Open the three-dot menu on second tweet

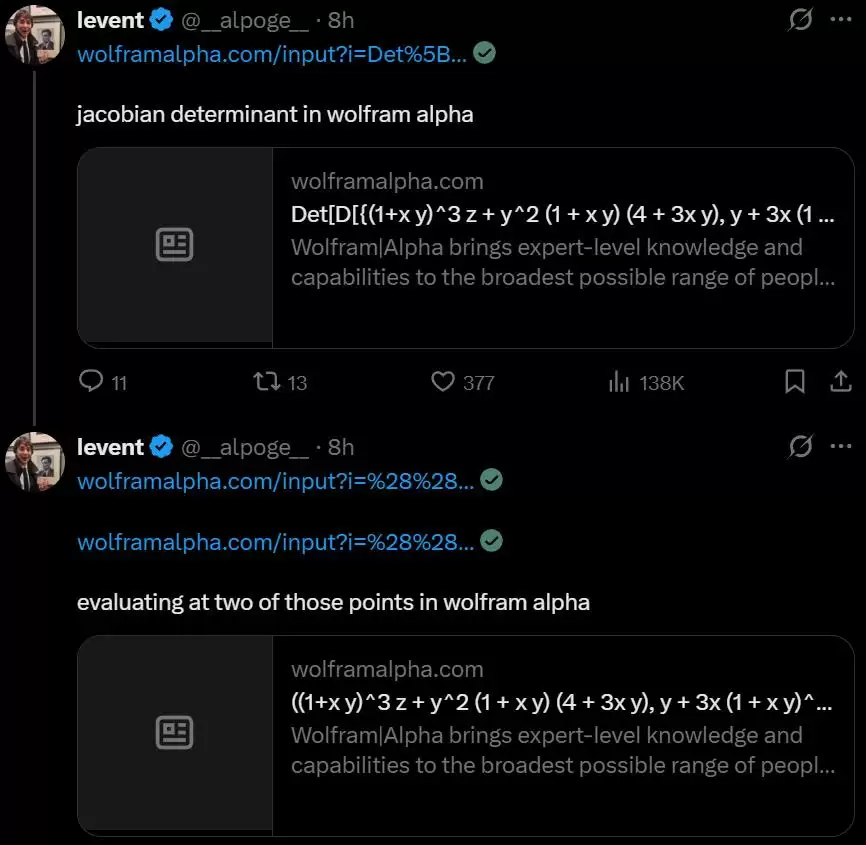click(x=841, y=446)
